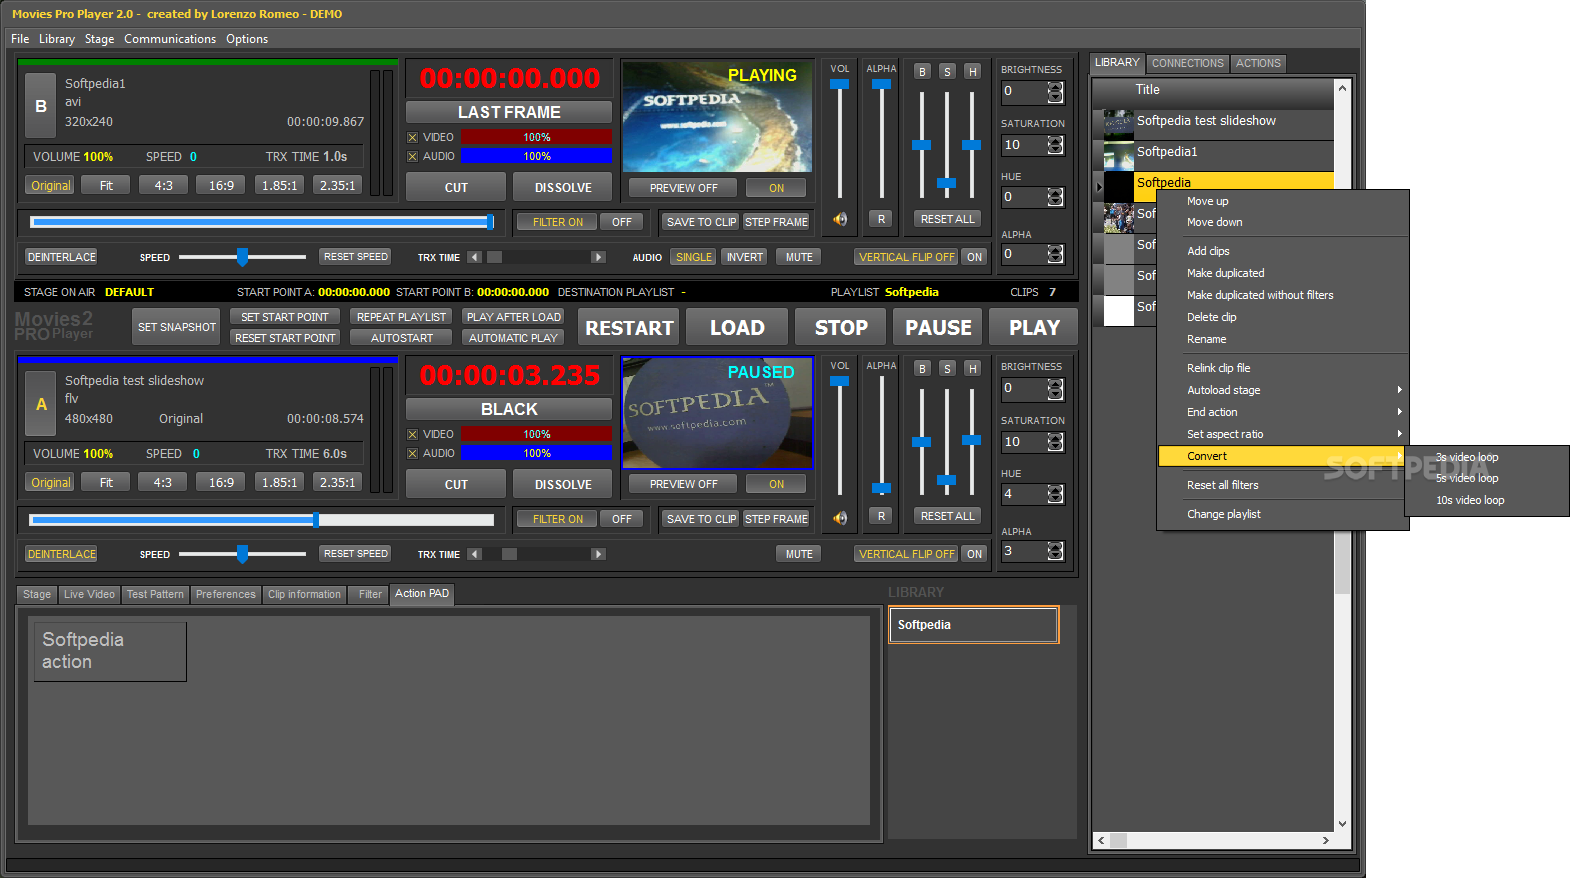
Task: Click the H hue button in player B
Action: click(972, 71)
